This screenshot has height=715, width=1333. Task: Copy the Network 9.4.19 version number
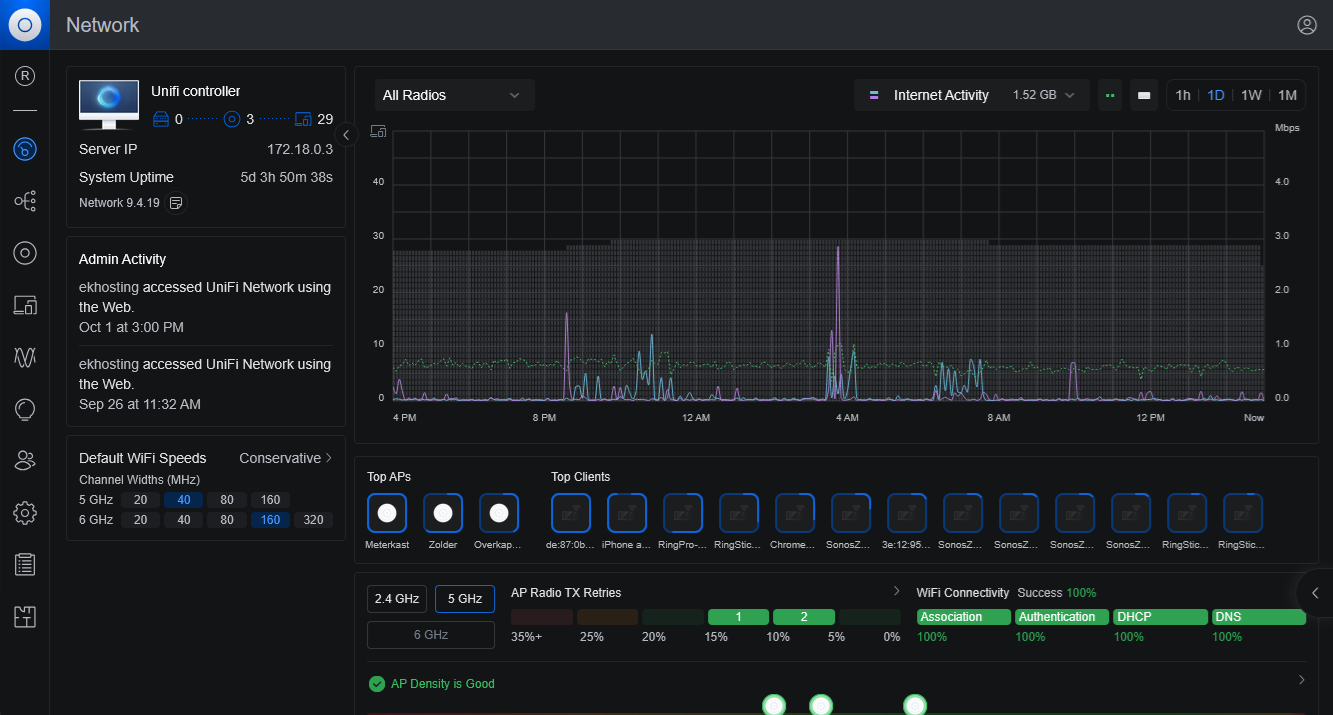pos(176,202)
